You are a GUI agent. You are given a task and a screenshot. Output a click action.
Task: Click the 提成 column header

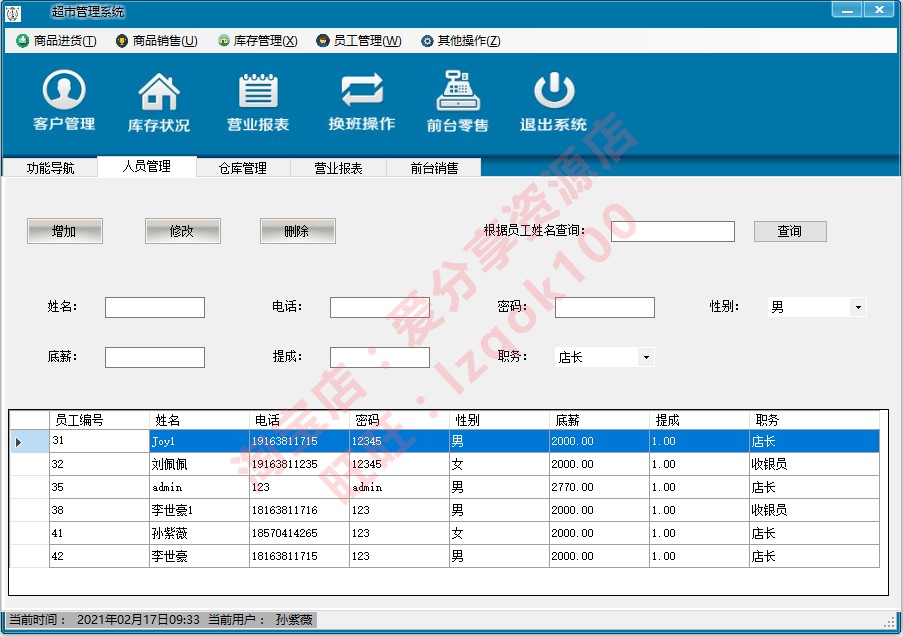pyautogui.click(x=700, y=420)
